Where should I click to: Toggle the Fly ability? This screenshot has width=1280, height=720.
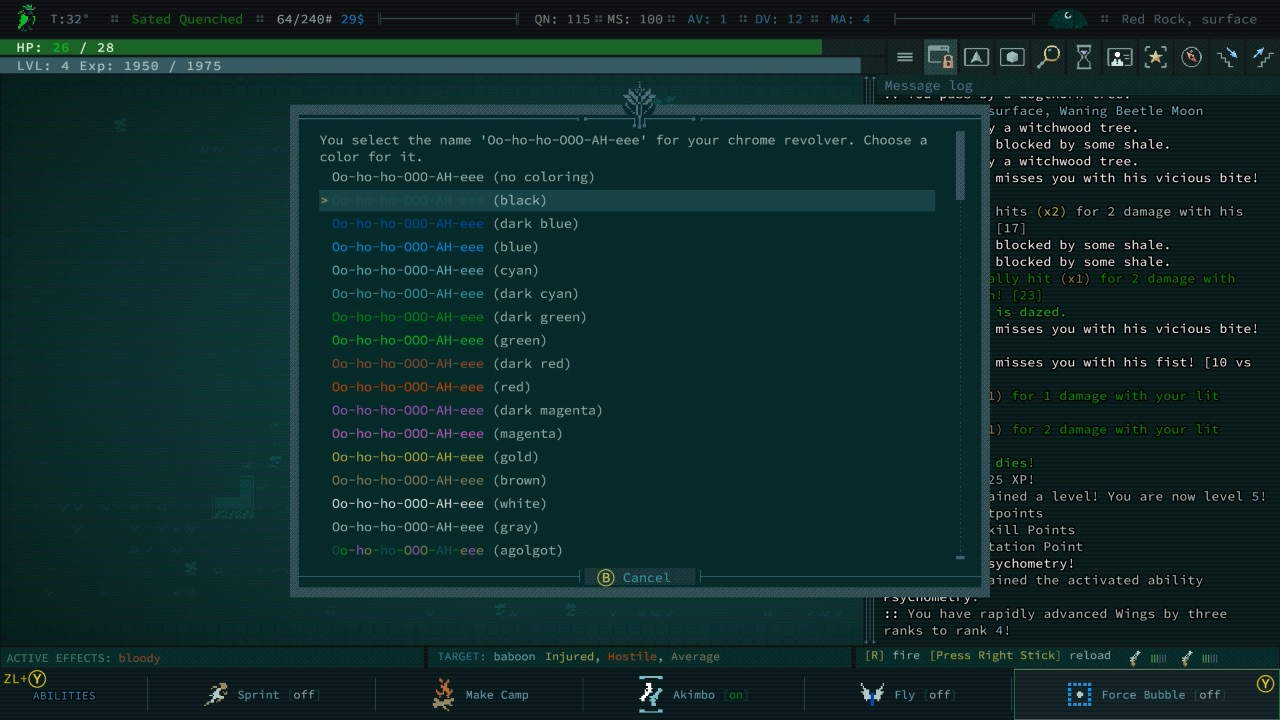coord(903,694)
